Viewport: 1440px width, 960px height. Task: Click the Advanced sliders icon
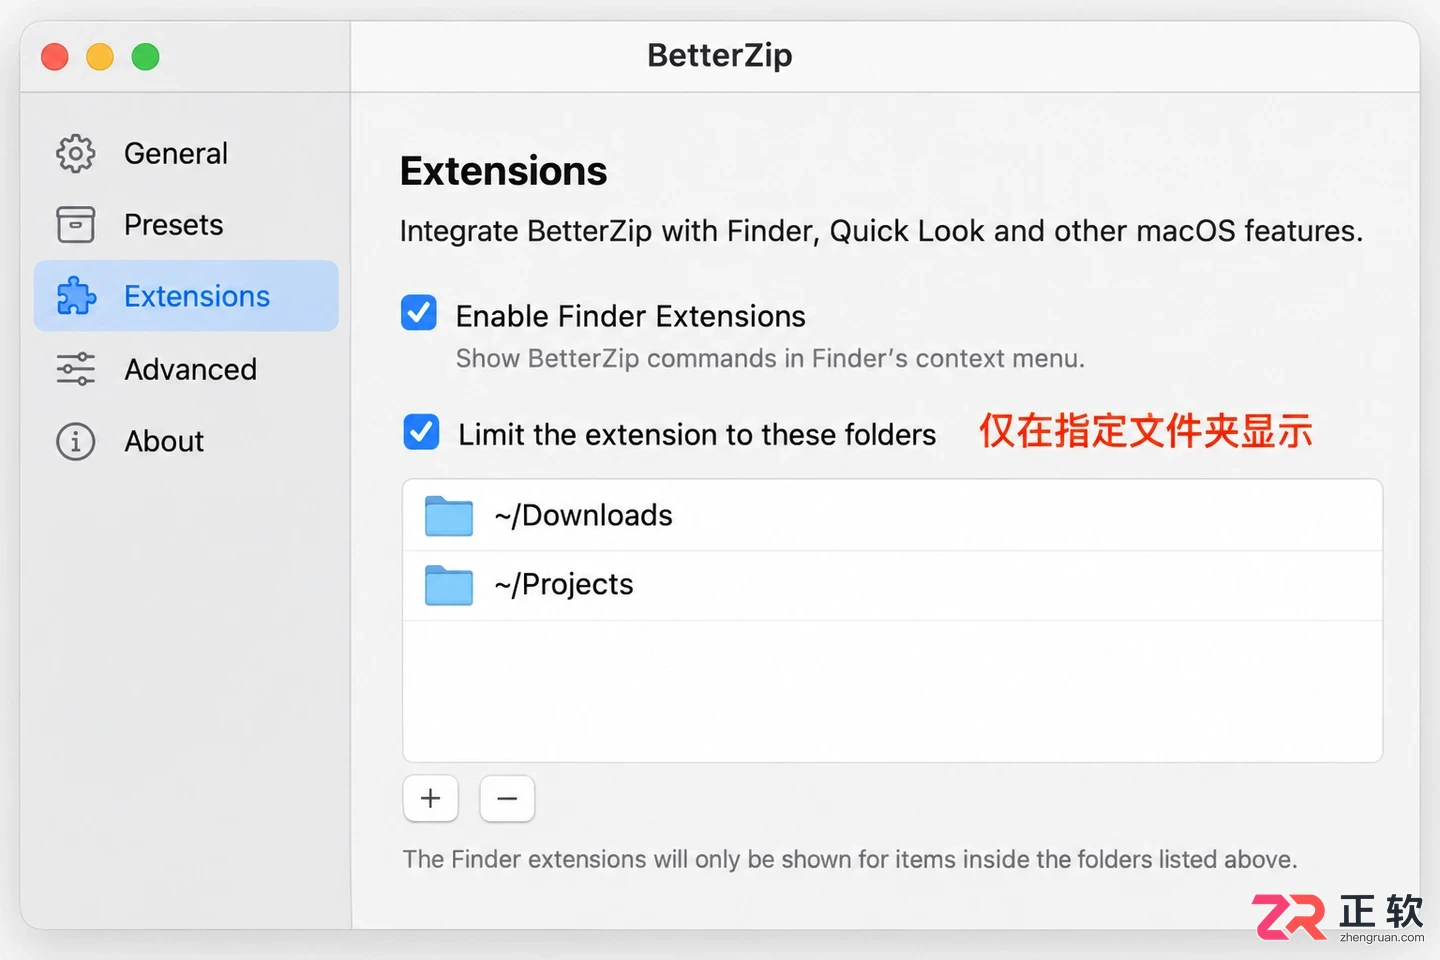[76, 369]
